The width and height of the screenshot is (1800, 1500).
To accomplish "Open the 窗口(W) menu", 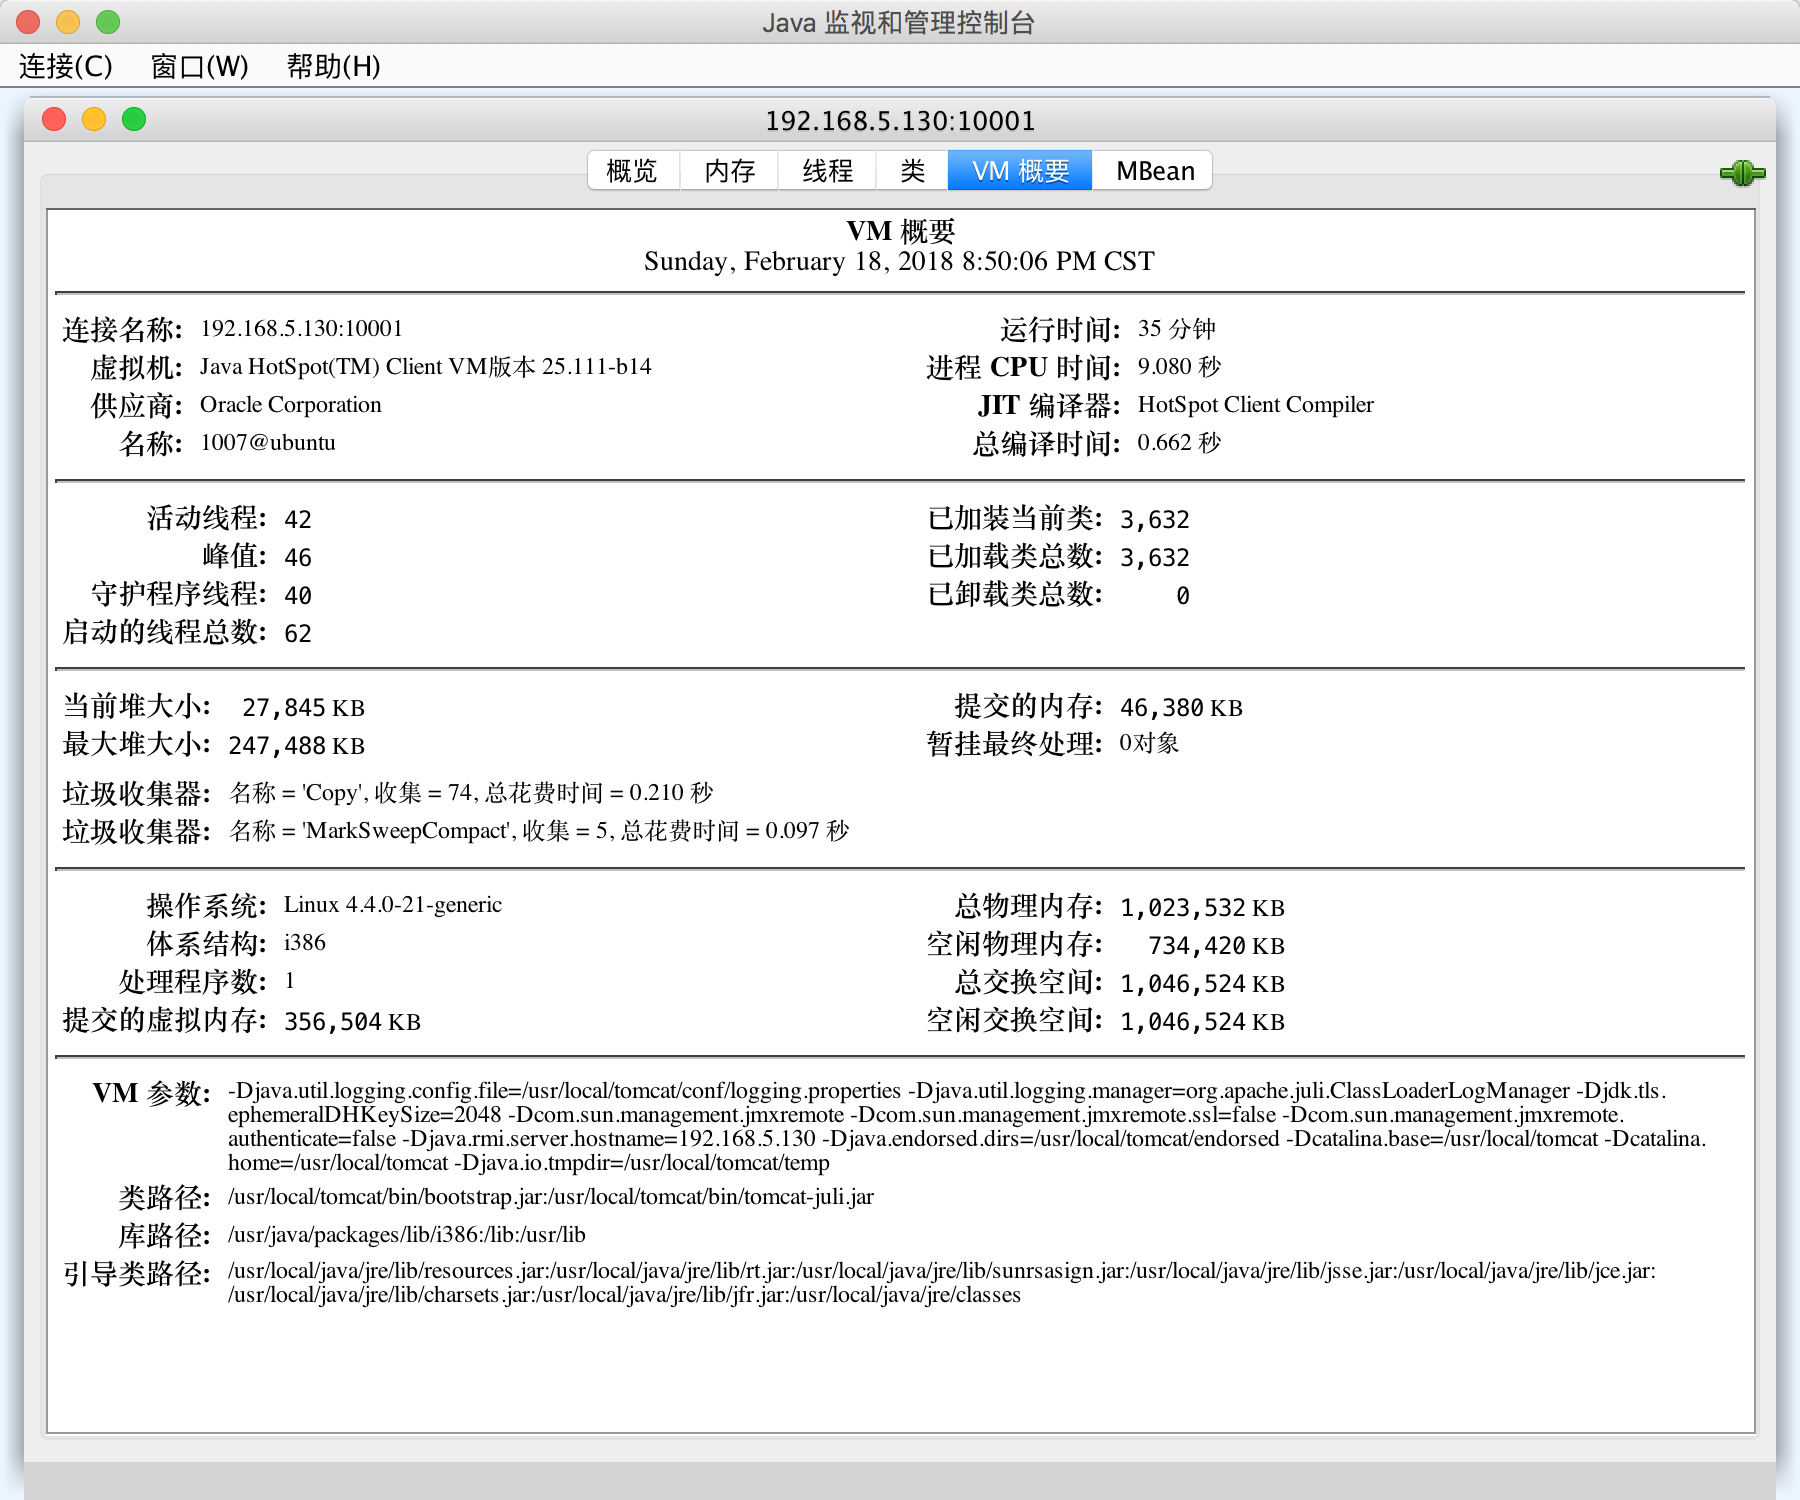I will (x=199, y=66).
